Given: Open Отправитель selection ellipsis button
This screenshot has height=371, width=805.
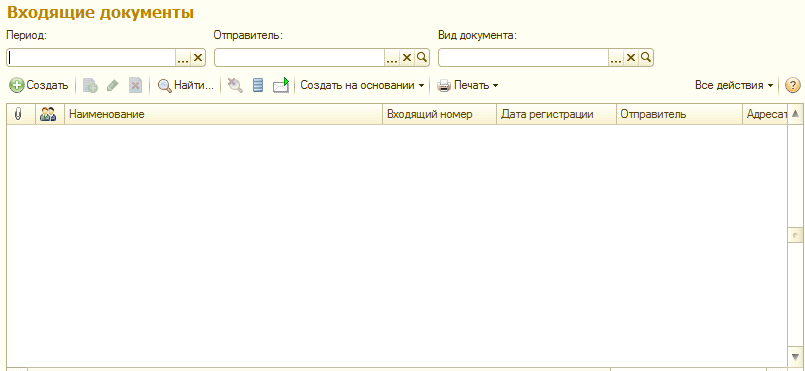Looking at the screenshot, I should tap(392, 58).
